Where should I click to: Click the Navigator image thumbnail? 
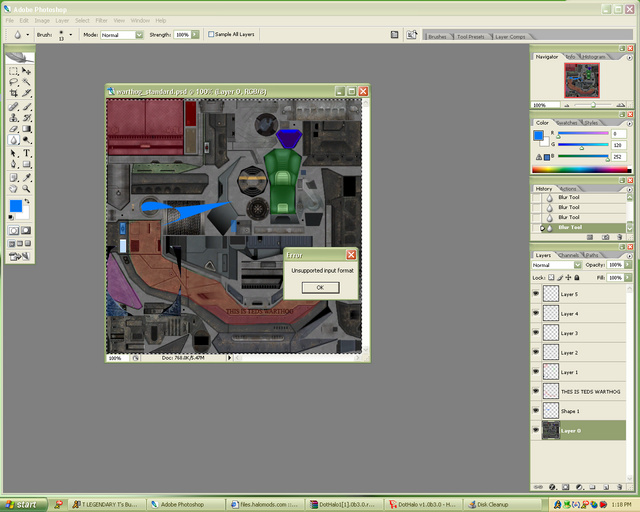click(582, 80)
